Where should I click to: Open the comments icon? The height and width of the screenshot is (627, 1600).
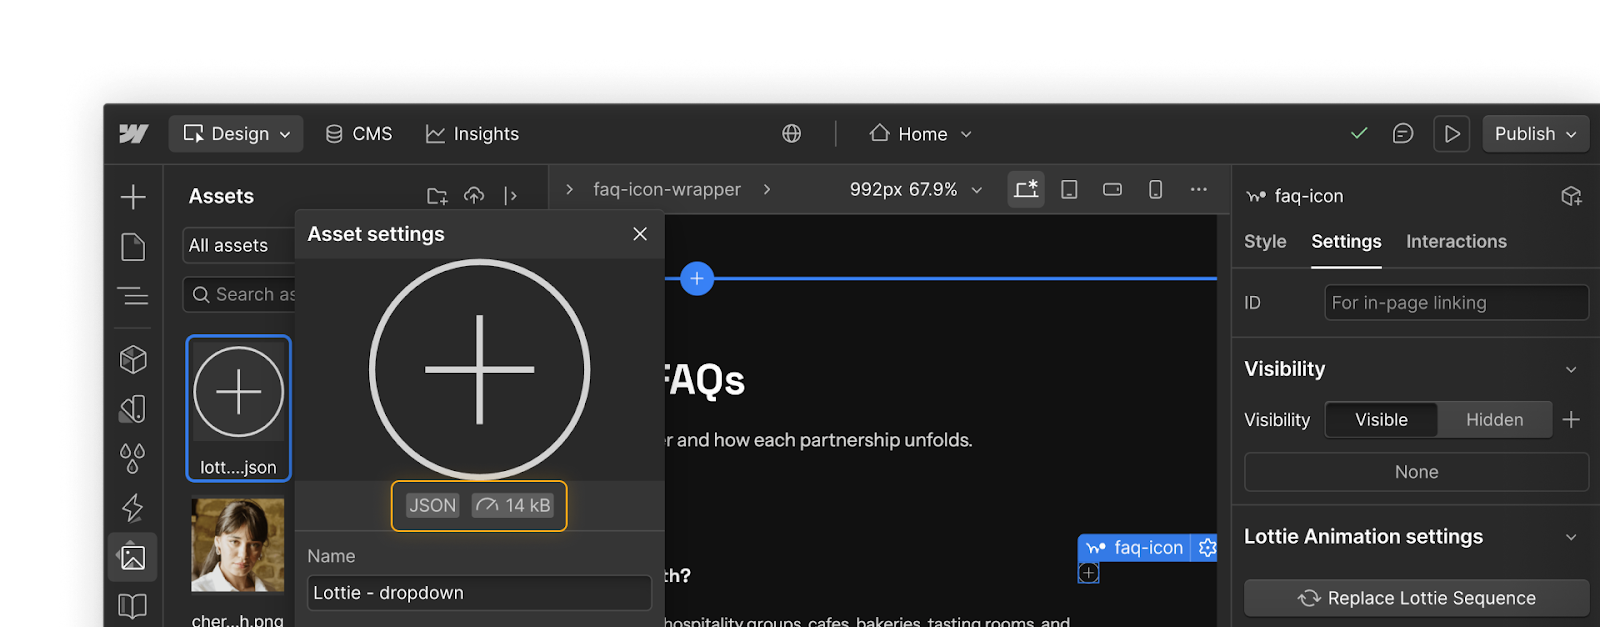(1403, 134)
